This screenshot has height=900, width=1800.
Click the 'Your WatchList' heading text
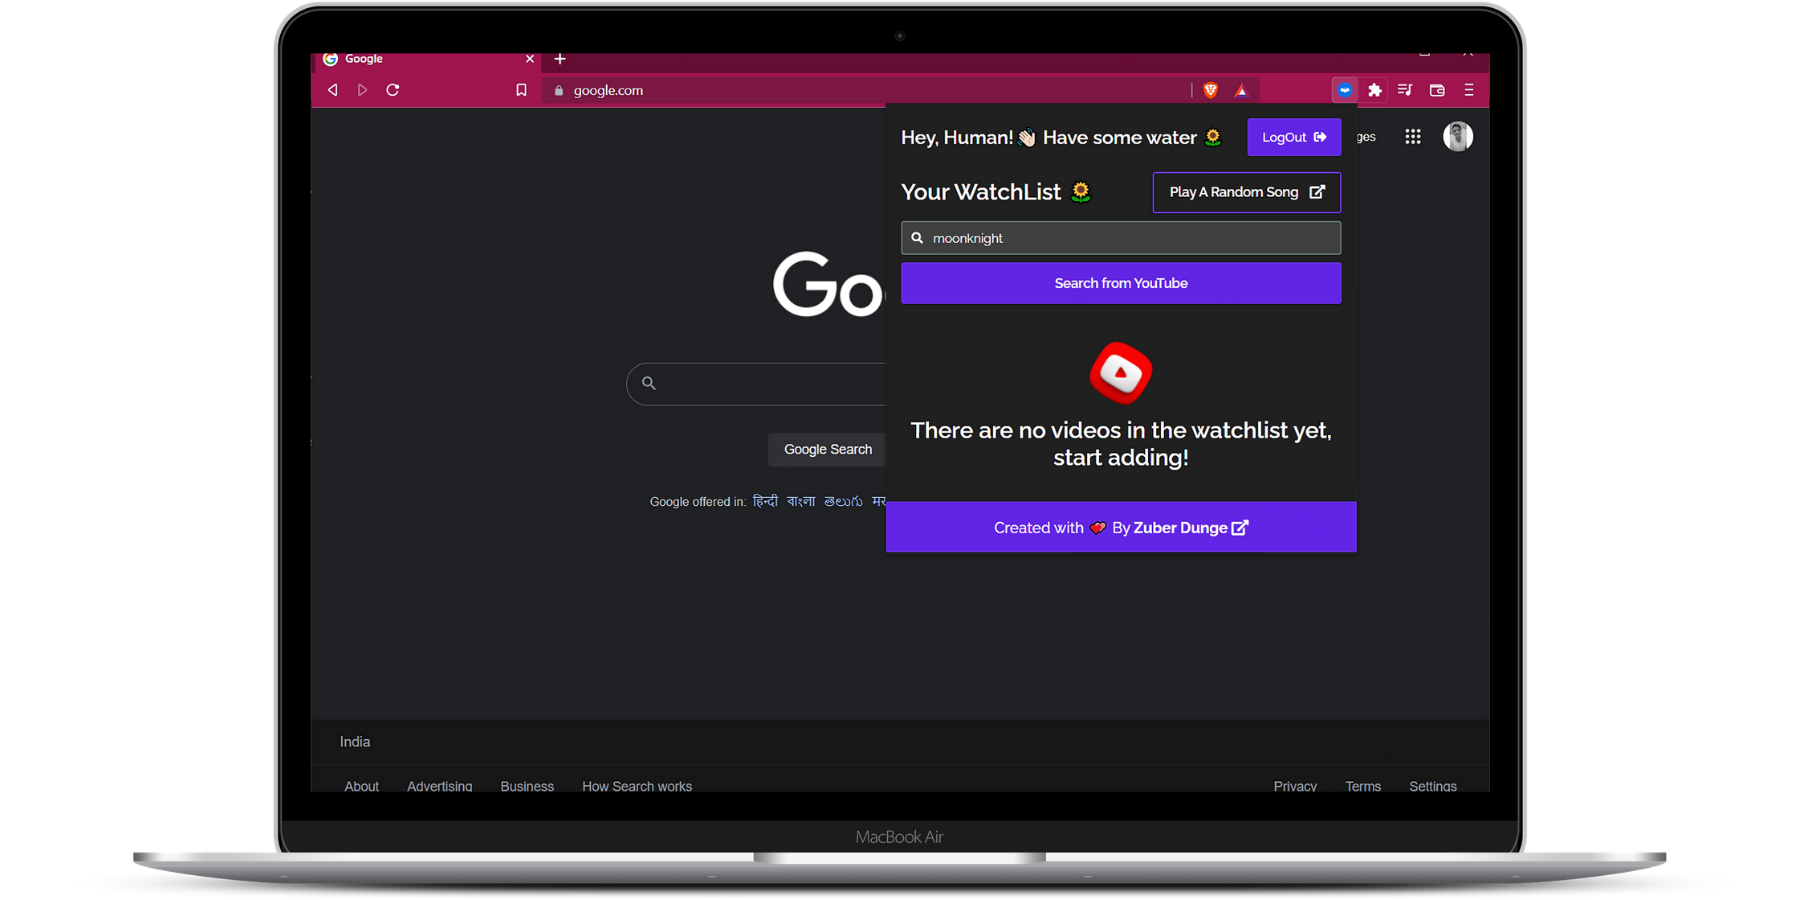(x=981, y=192)
